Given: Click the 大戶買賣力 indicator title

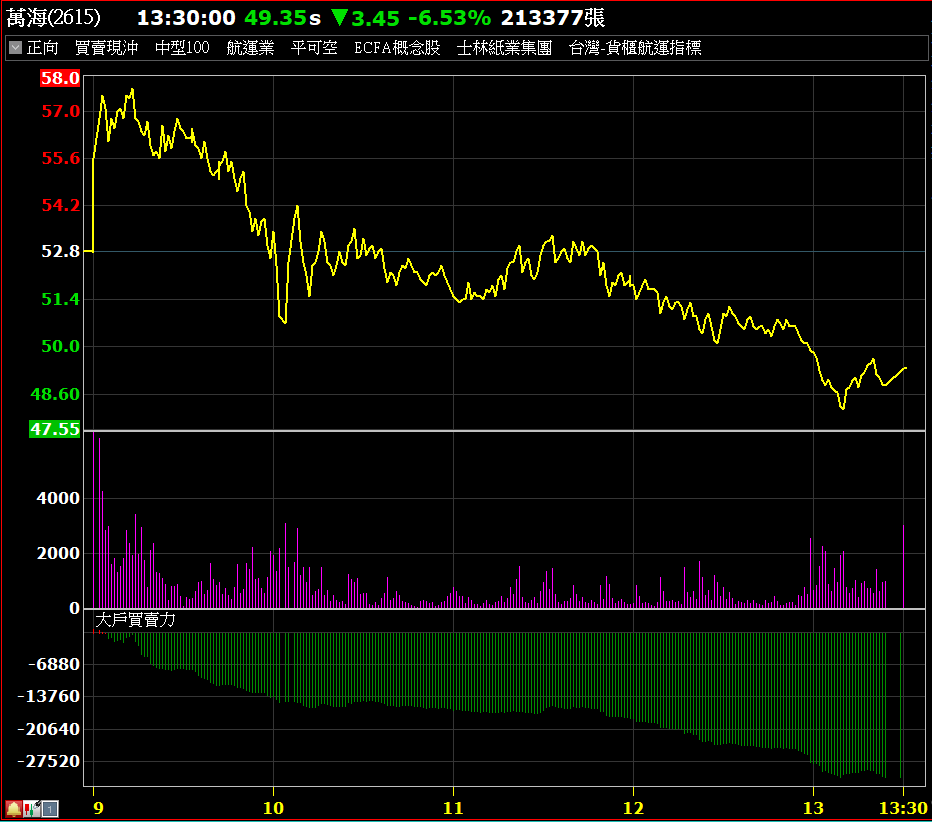Looking at the screenshot, I should point(135,620).
